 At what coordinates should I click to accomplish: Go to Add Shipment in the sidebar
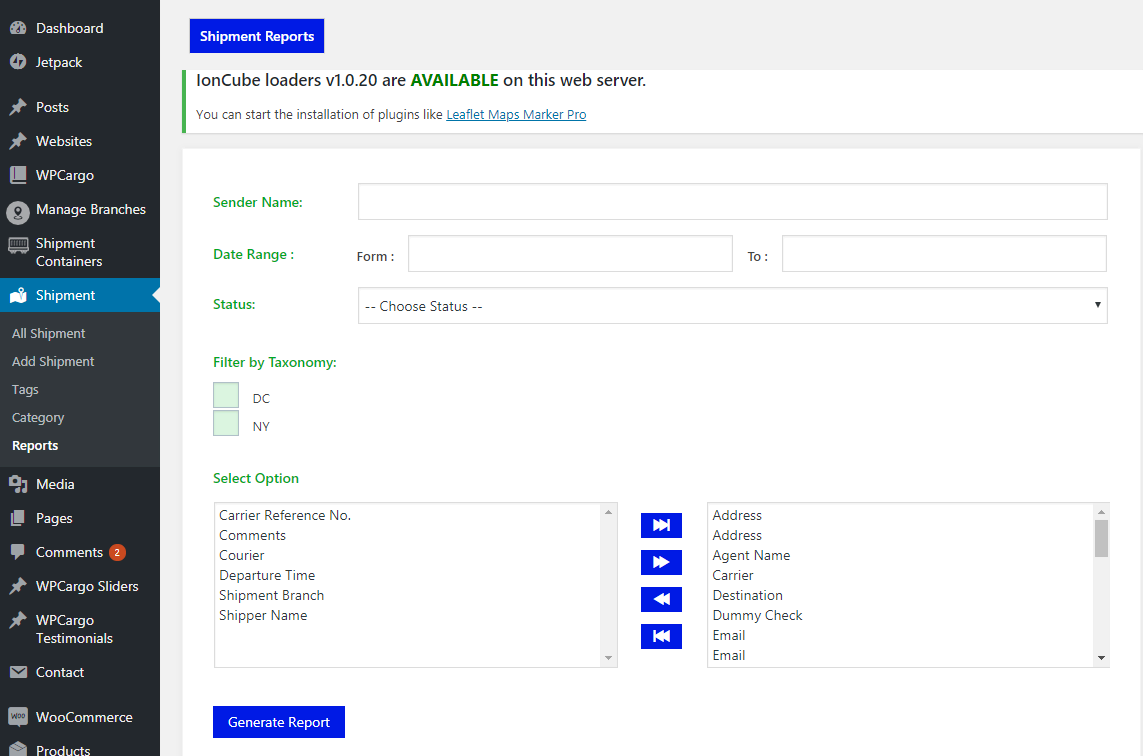53,361
